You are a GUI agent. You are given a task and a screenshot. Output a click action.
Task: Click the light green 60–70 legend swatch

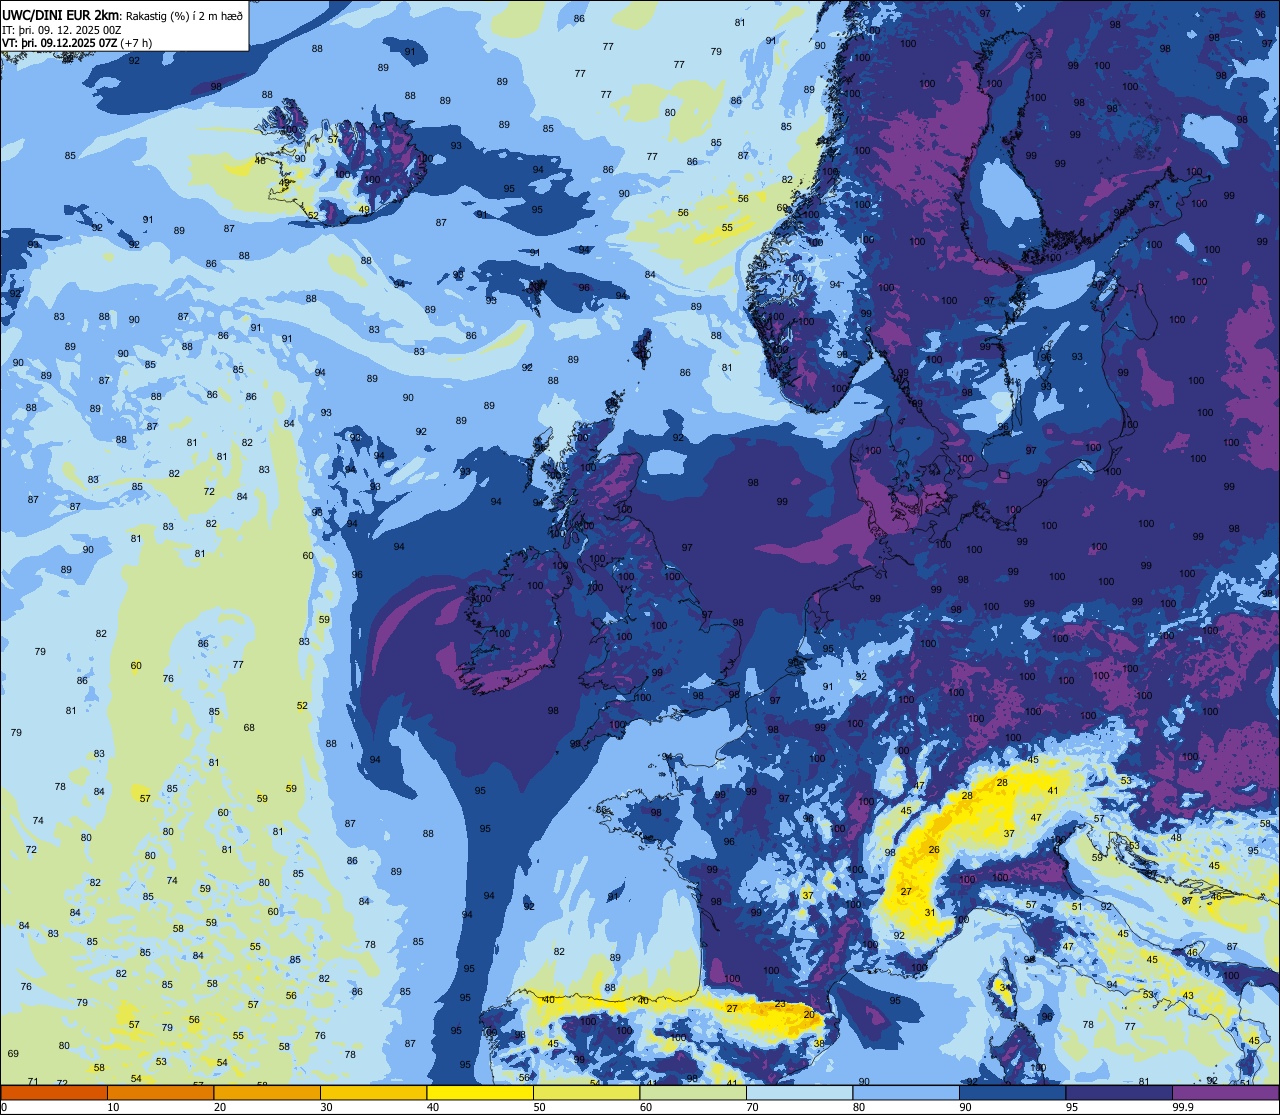click(693, 1092)
